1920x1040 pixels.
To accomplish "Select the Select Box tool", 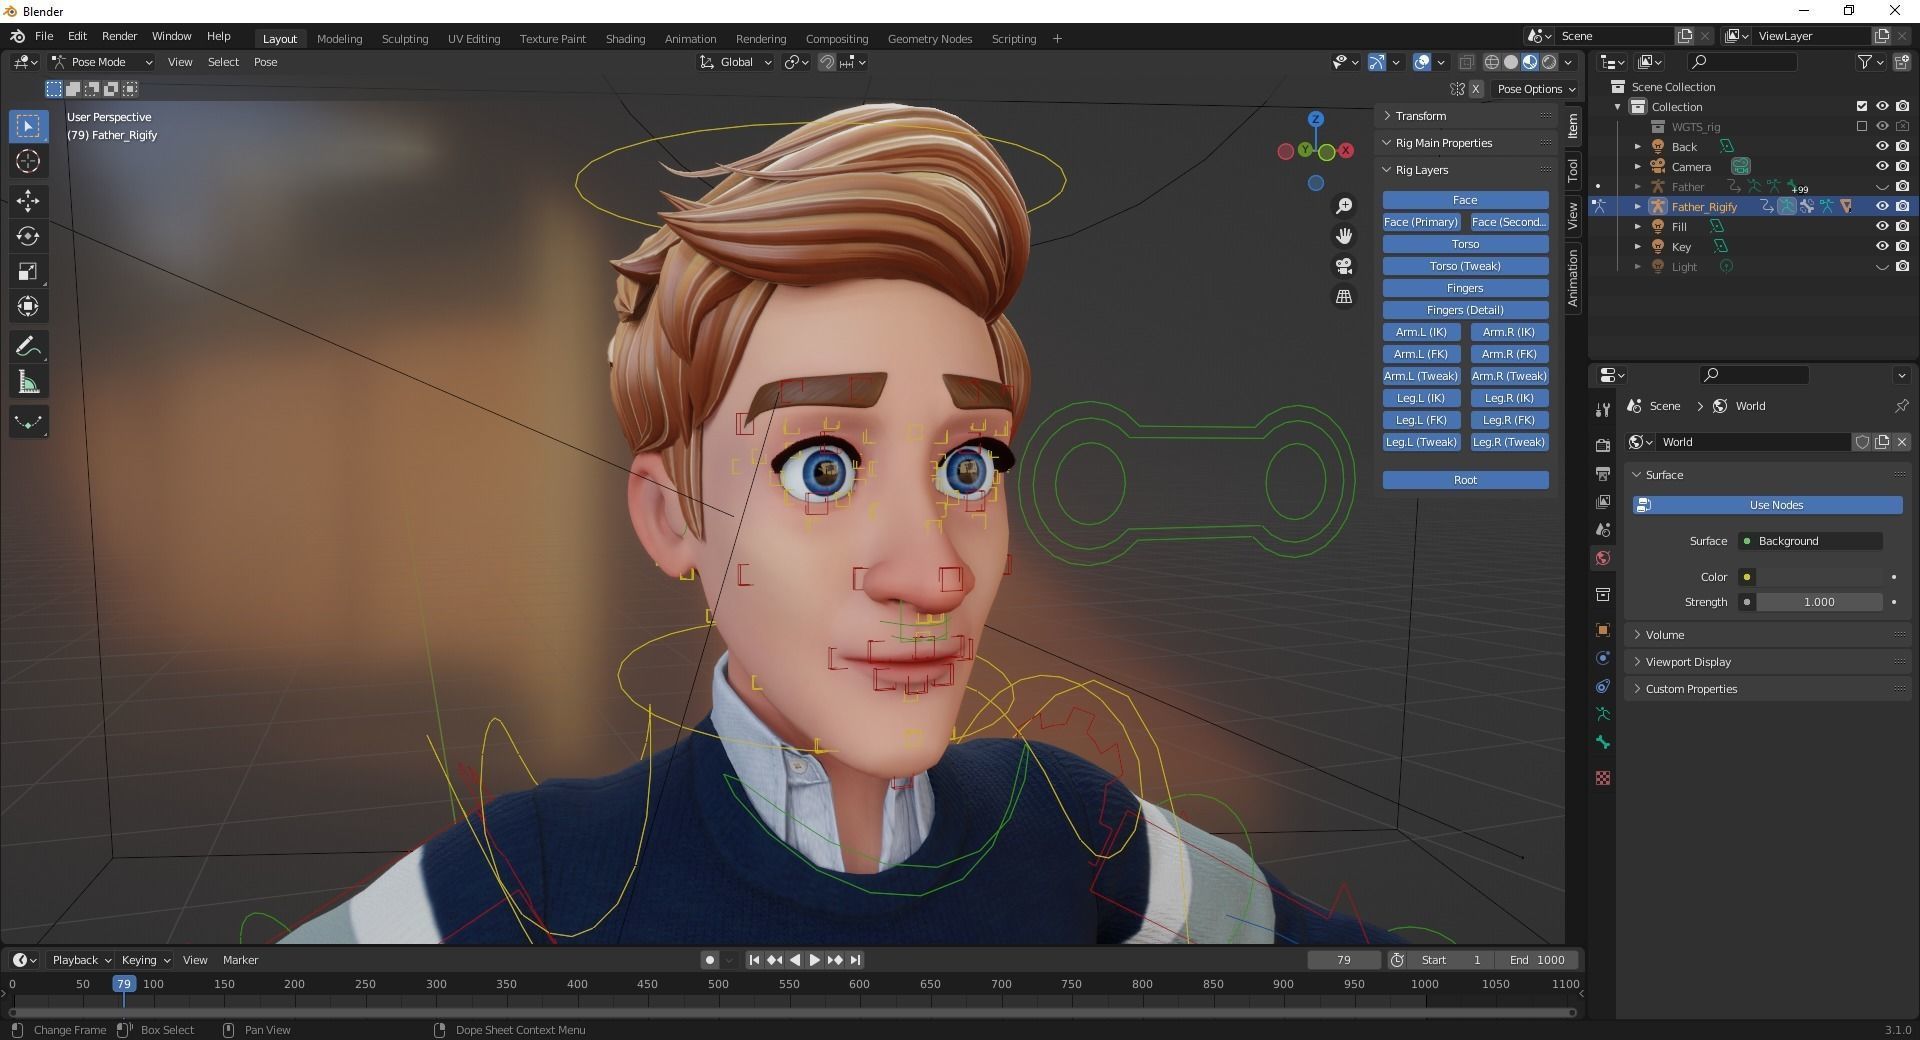I will point(28,126).
